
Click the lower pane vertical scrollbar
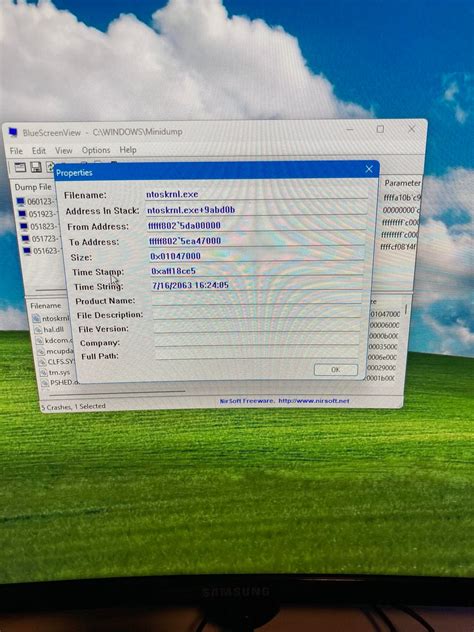[x=405, y=343]
